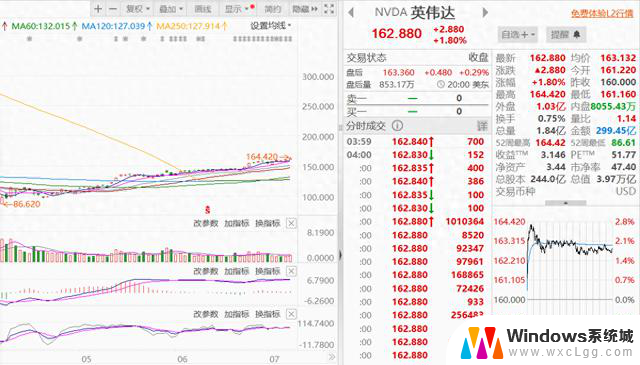
Task: Click 加指标 in the volume panel
Action: 237,223
